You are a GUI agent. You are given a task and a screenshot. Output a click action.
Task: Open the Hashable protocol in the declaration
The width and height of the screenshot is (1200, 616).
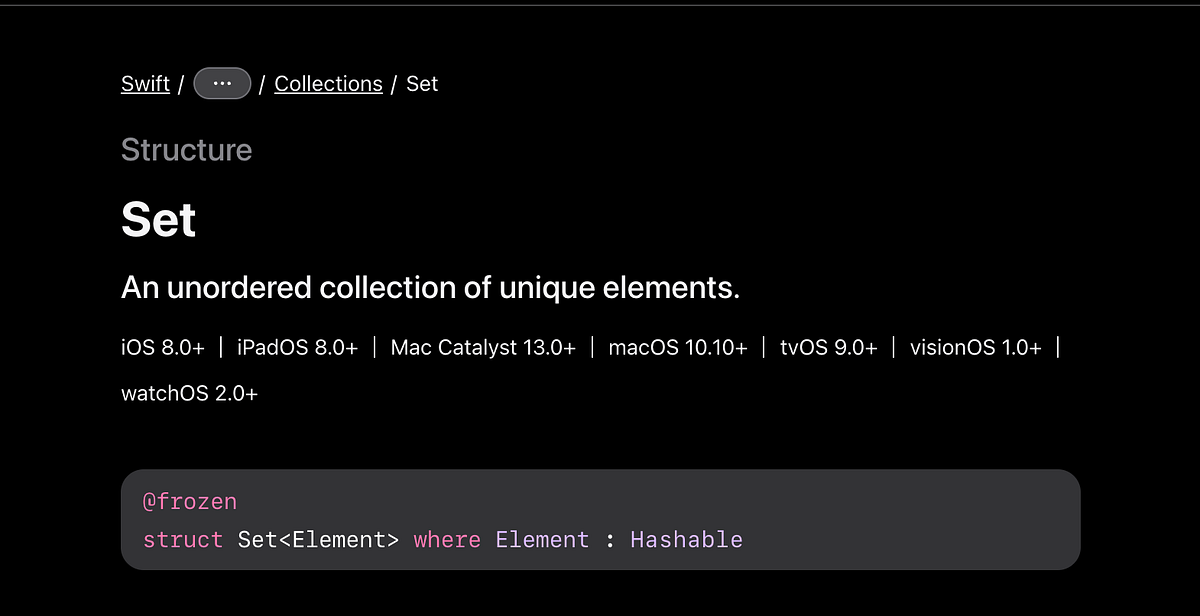tap(686, 539)
